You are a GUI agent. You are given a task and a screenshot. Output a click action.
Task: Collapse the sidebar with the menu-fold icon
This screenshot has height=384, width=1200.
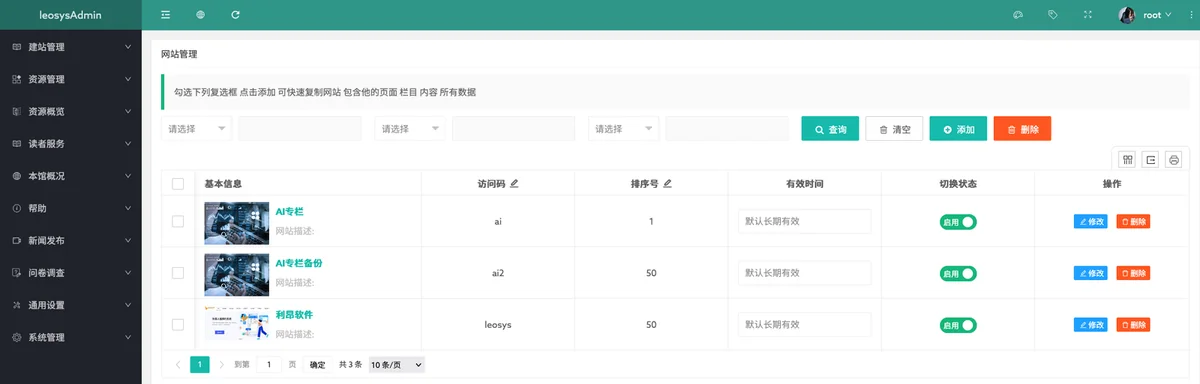click(x=165, y=15)
